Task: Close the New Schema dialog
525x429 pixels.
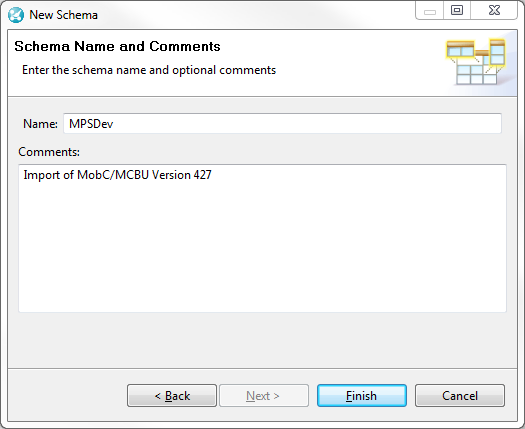Action: [x=494, y=11]
